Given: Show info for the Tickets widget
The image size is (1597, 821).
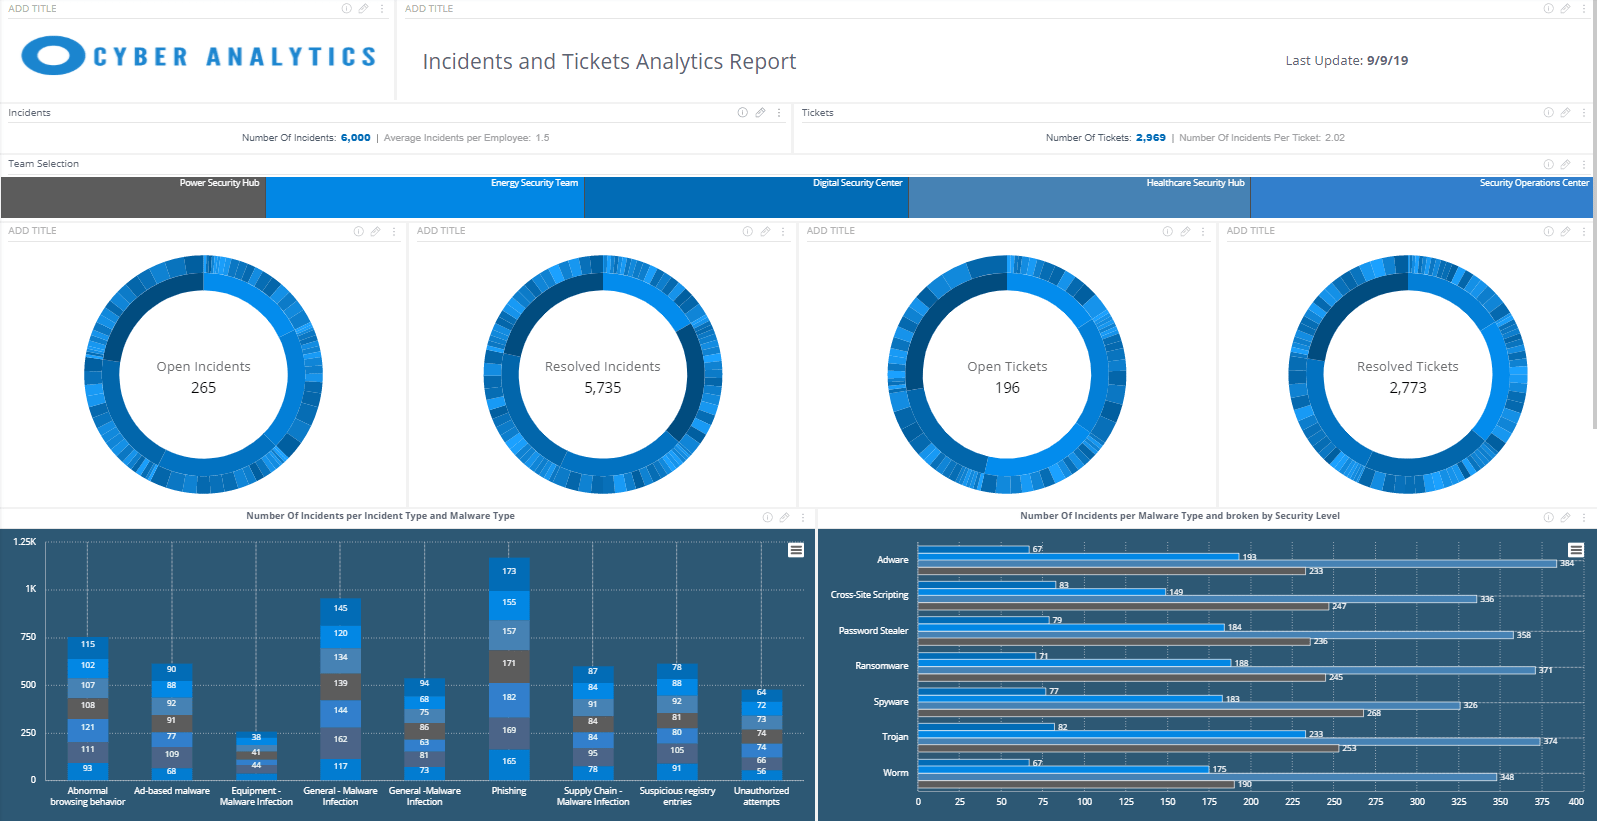Looking at the screenshot, I should pos(1548,113).
